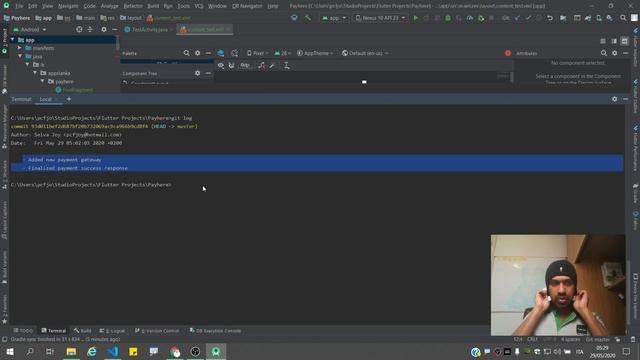The width and height of the screenshot is (640, 360).
Task: Click the default margins 8dp button
Action: click(x=245, y=65)
